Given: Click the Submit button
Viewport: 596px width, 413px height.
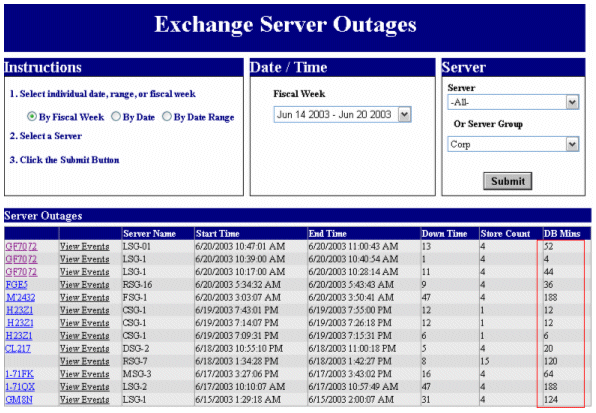Looking at the screenshot, I should pyautogui.click(x=507, y=181).
